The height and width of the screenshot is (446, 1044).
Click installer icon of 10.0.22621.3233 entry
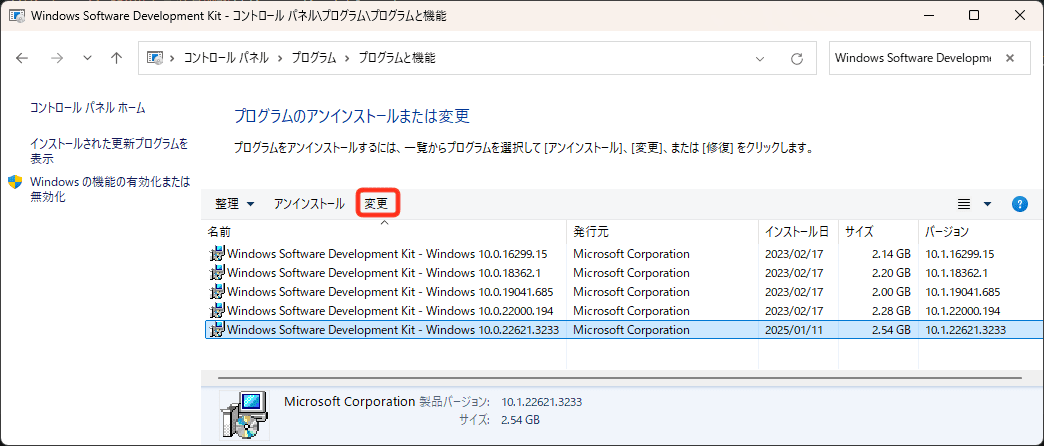point(217,330)
